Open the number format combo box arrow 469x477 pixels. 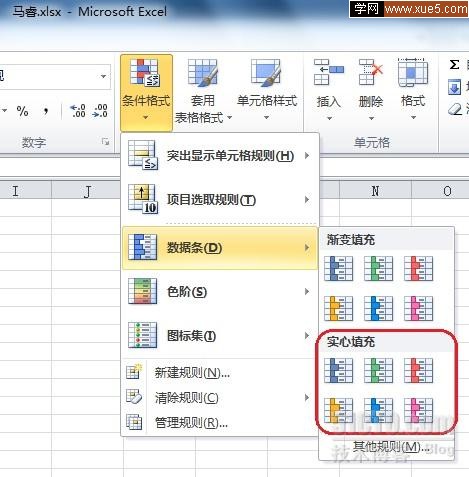tap(103, 76)
